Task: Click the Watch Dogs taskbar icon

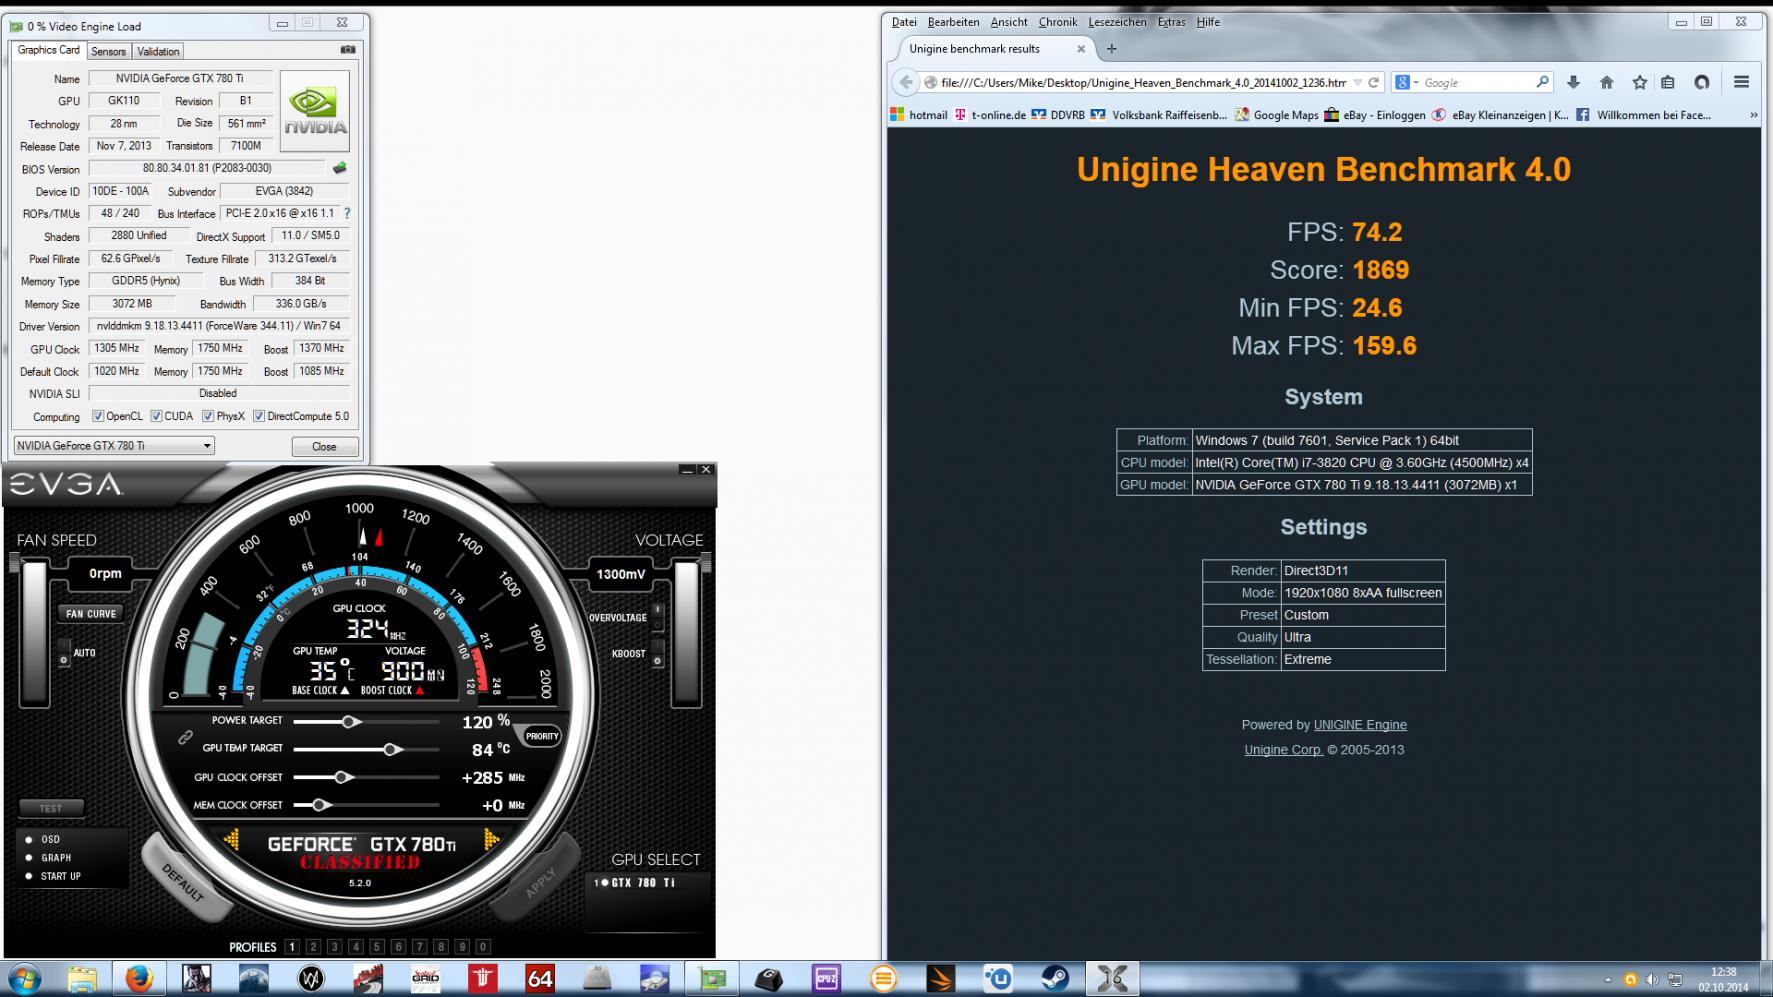Action: point(311,979)
